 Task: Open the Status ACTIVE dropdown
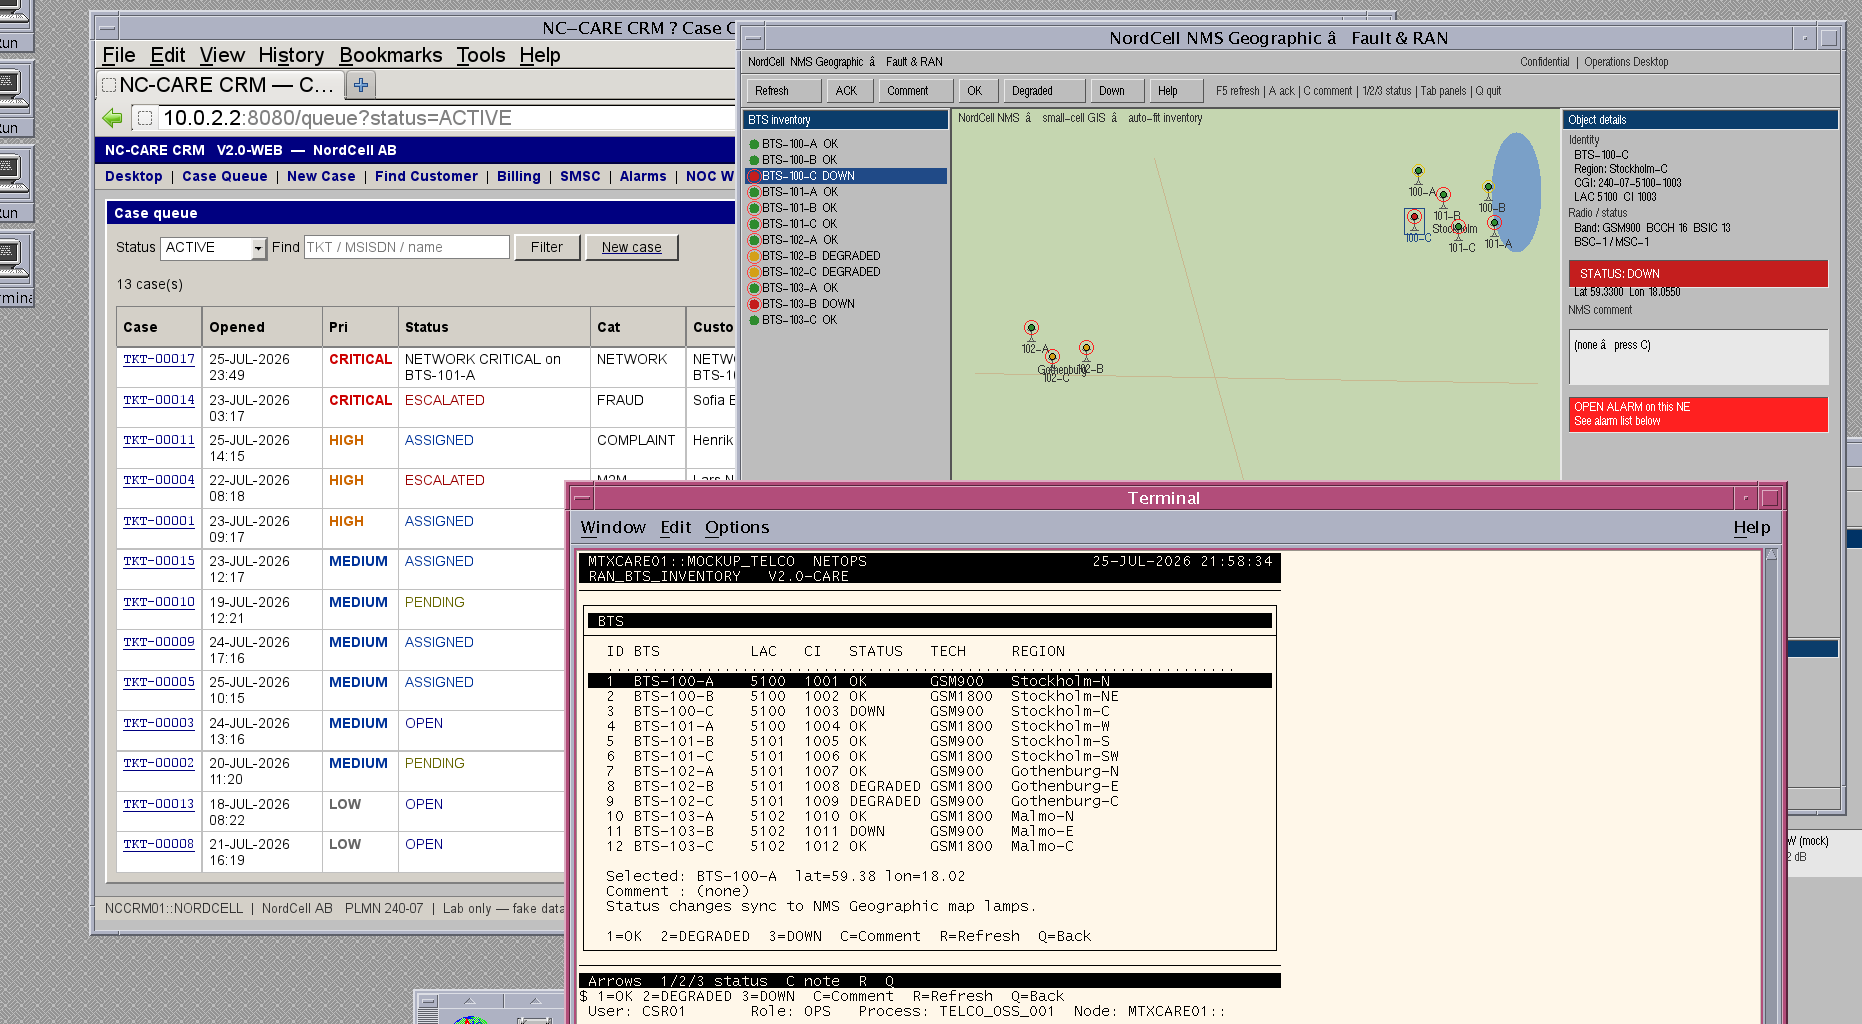215,248
